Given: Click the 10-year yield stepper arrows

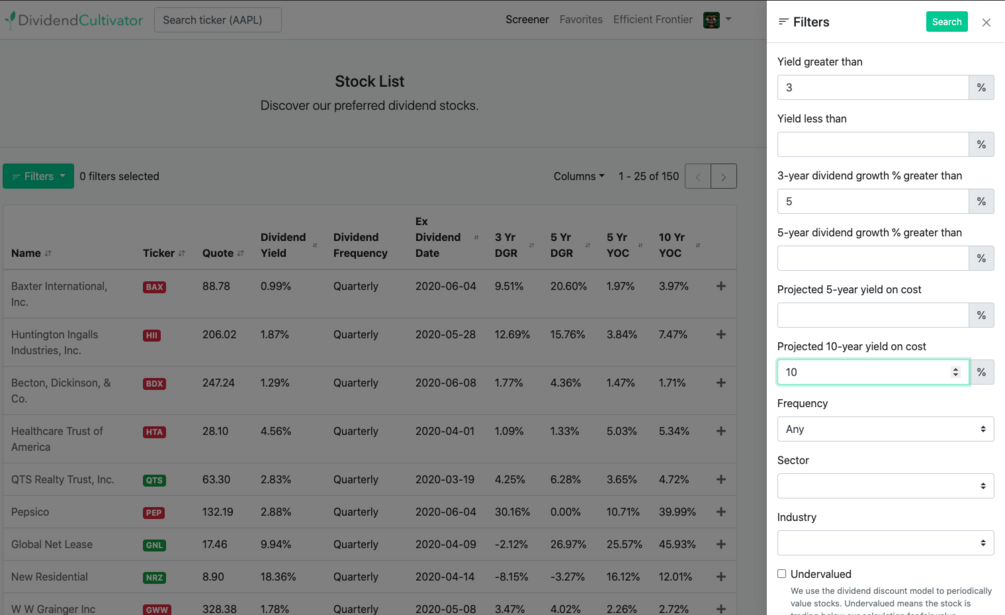Looking at the screenshot, I should click(x=956, y=372).
